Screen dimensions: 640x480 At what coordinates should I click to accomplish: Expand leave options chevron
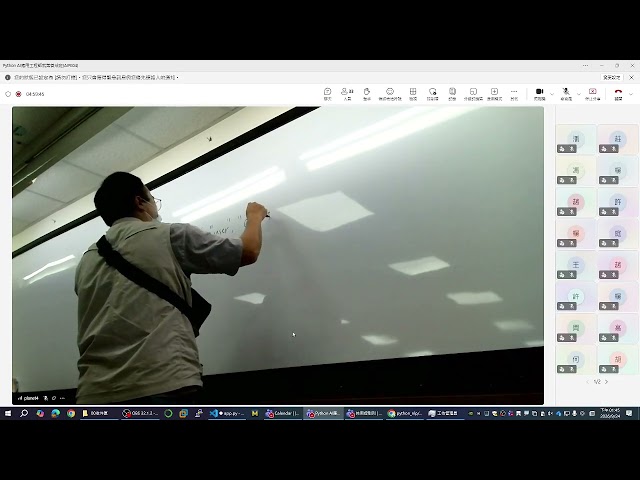click(x=631, y=94)
